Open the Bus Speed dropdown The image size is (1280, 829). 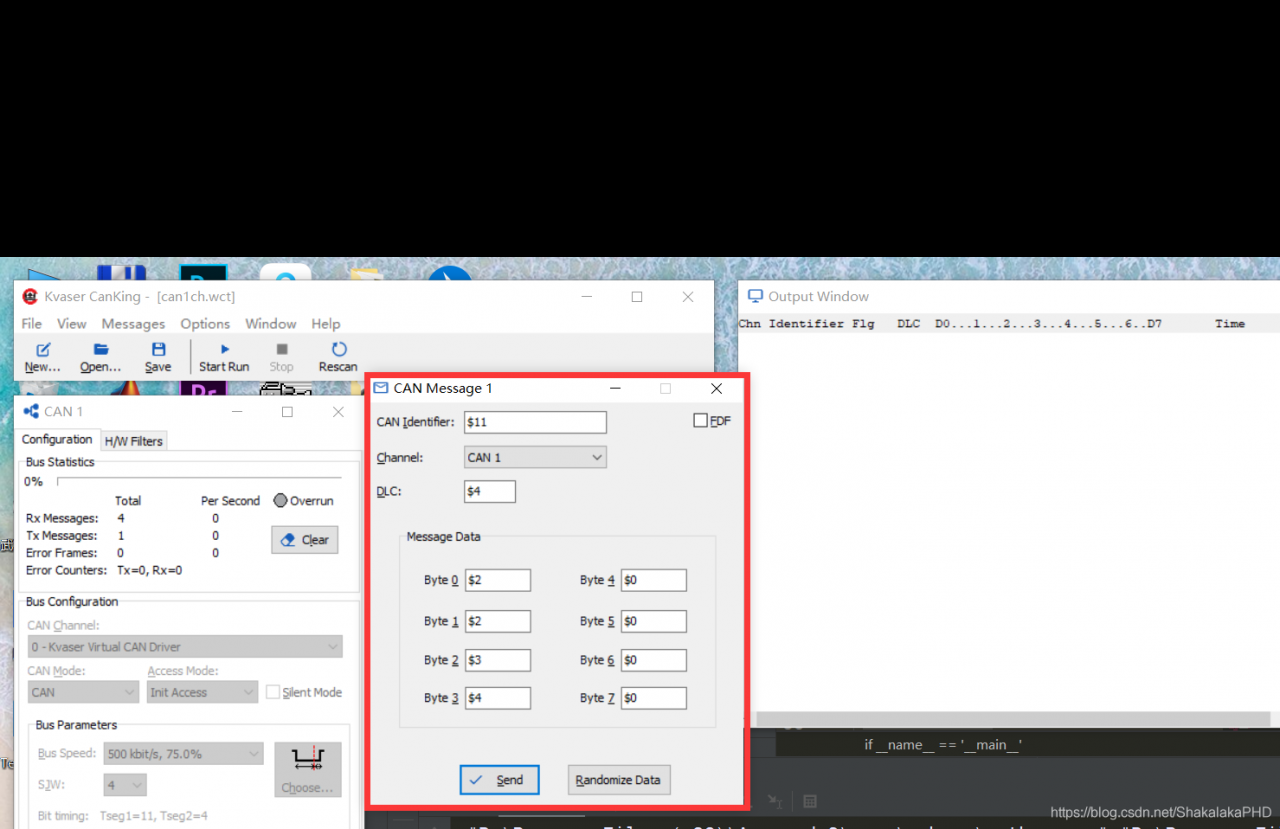click(x=183, y=753)
